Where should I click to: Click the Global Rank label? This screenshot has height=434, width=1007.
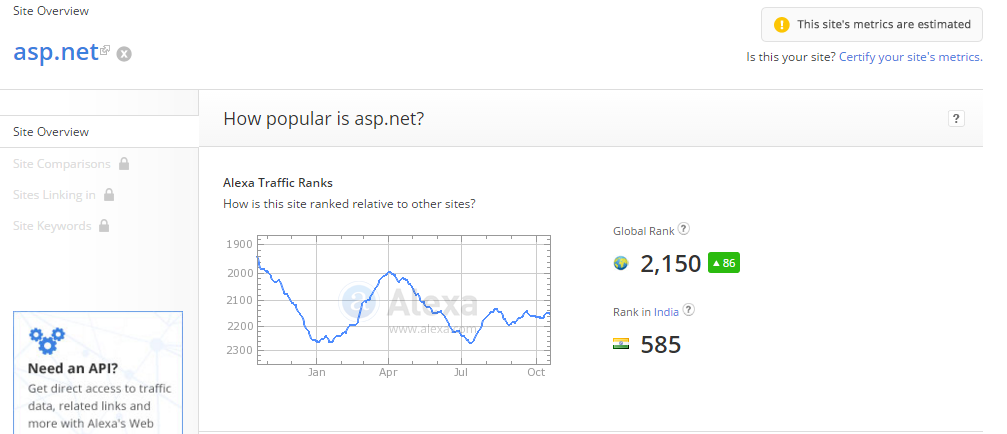[x=644, y=230]
